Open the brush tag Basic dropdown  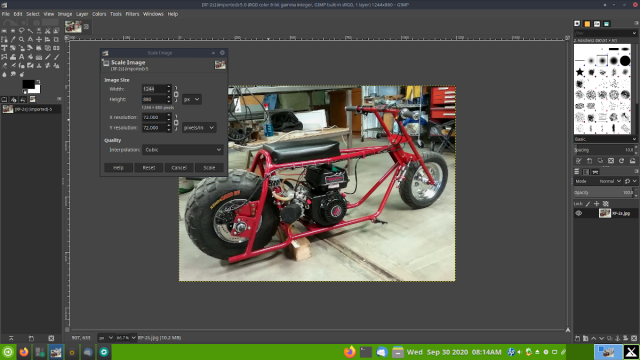[605, 139]
